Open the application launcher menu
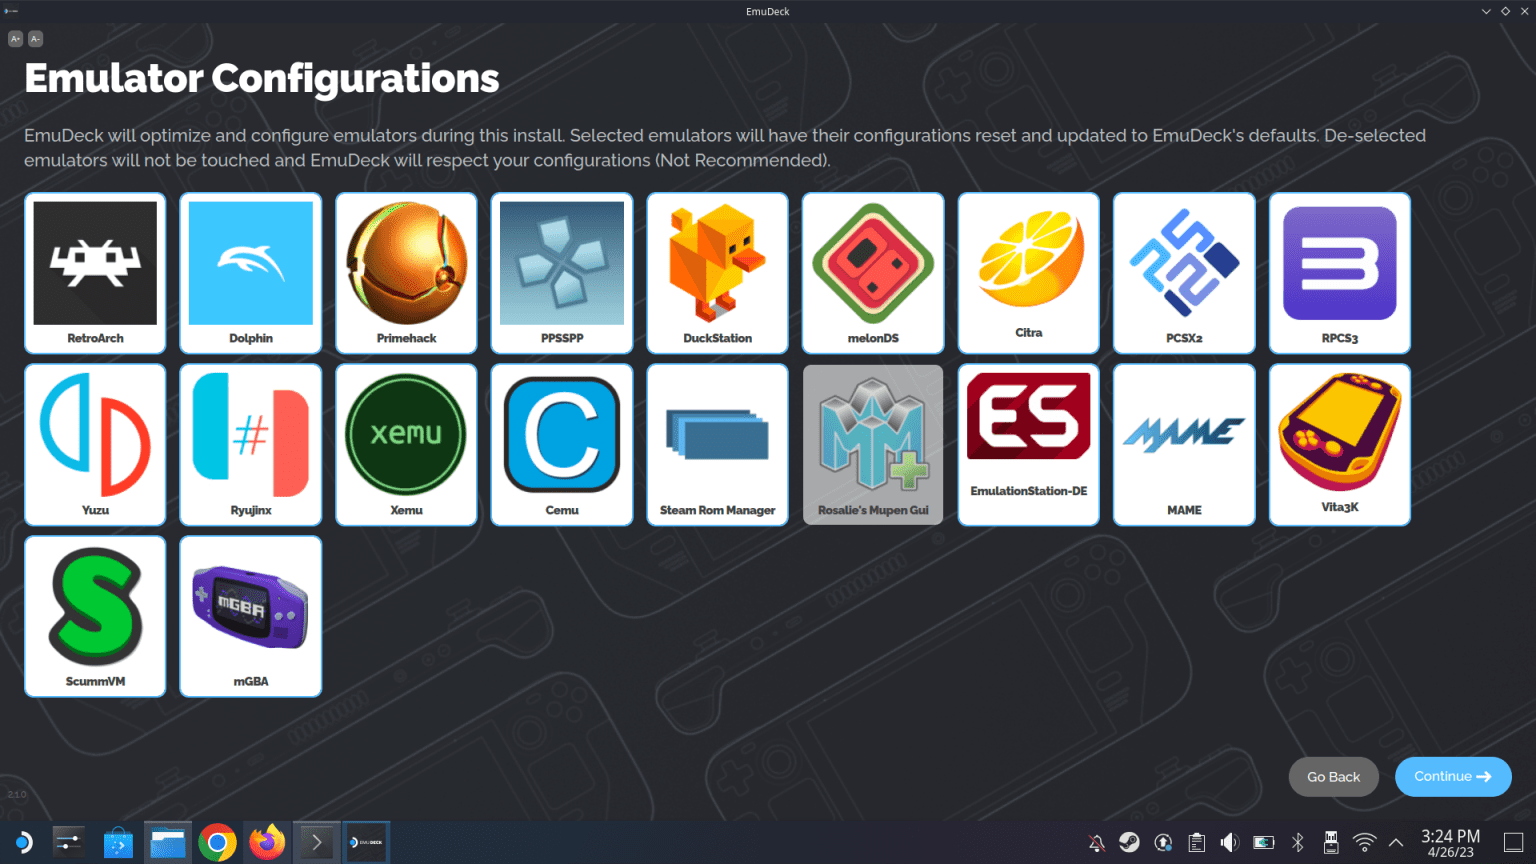The width and height of the screenshot is (1536, 864). click(x=21, y=841)
